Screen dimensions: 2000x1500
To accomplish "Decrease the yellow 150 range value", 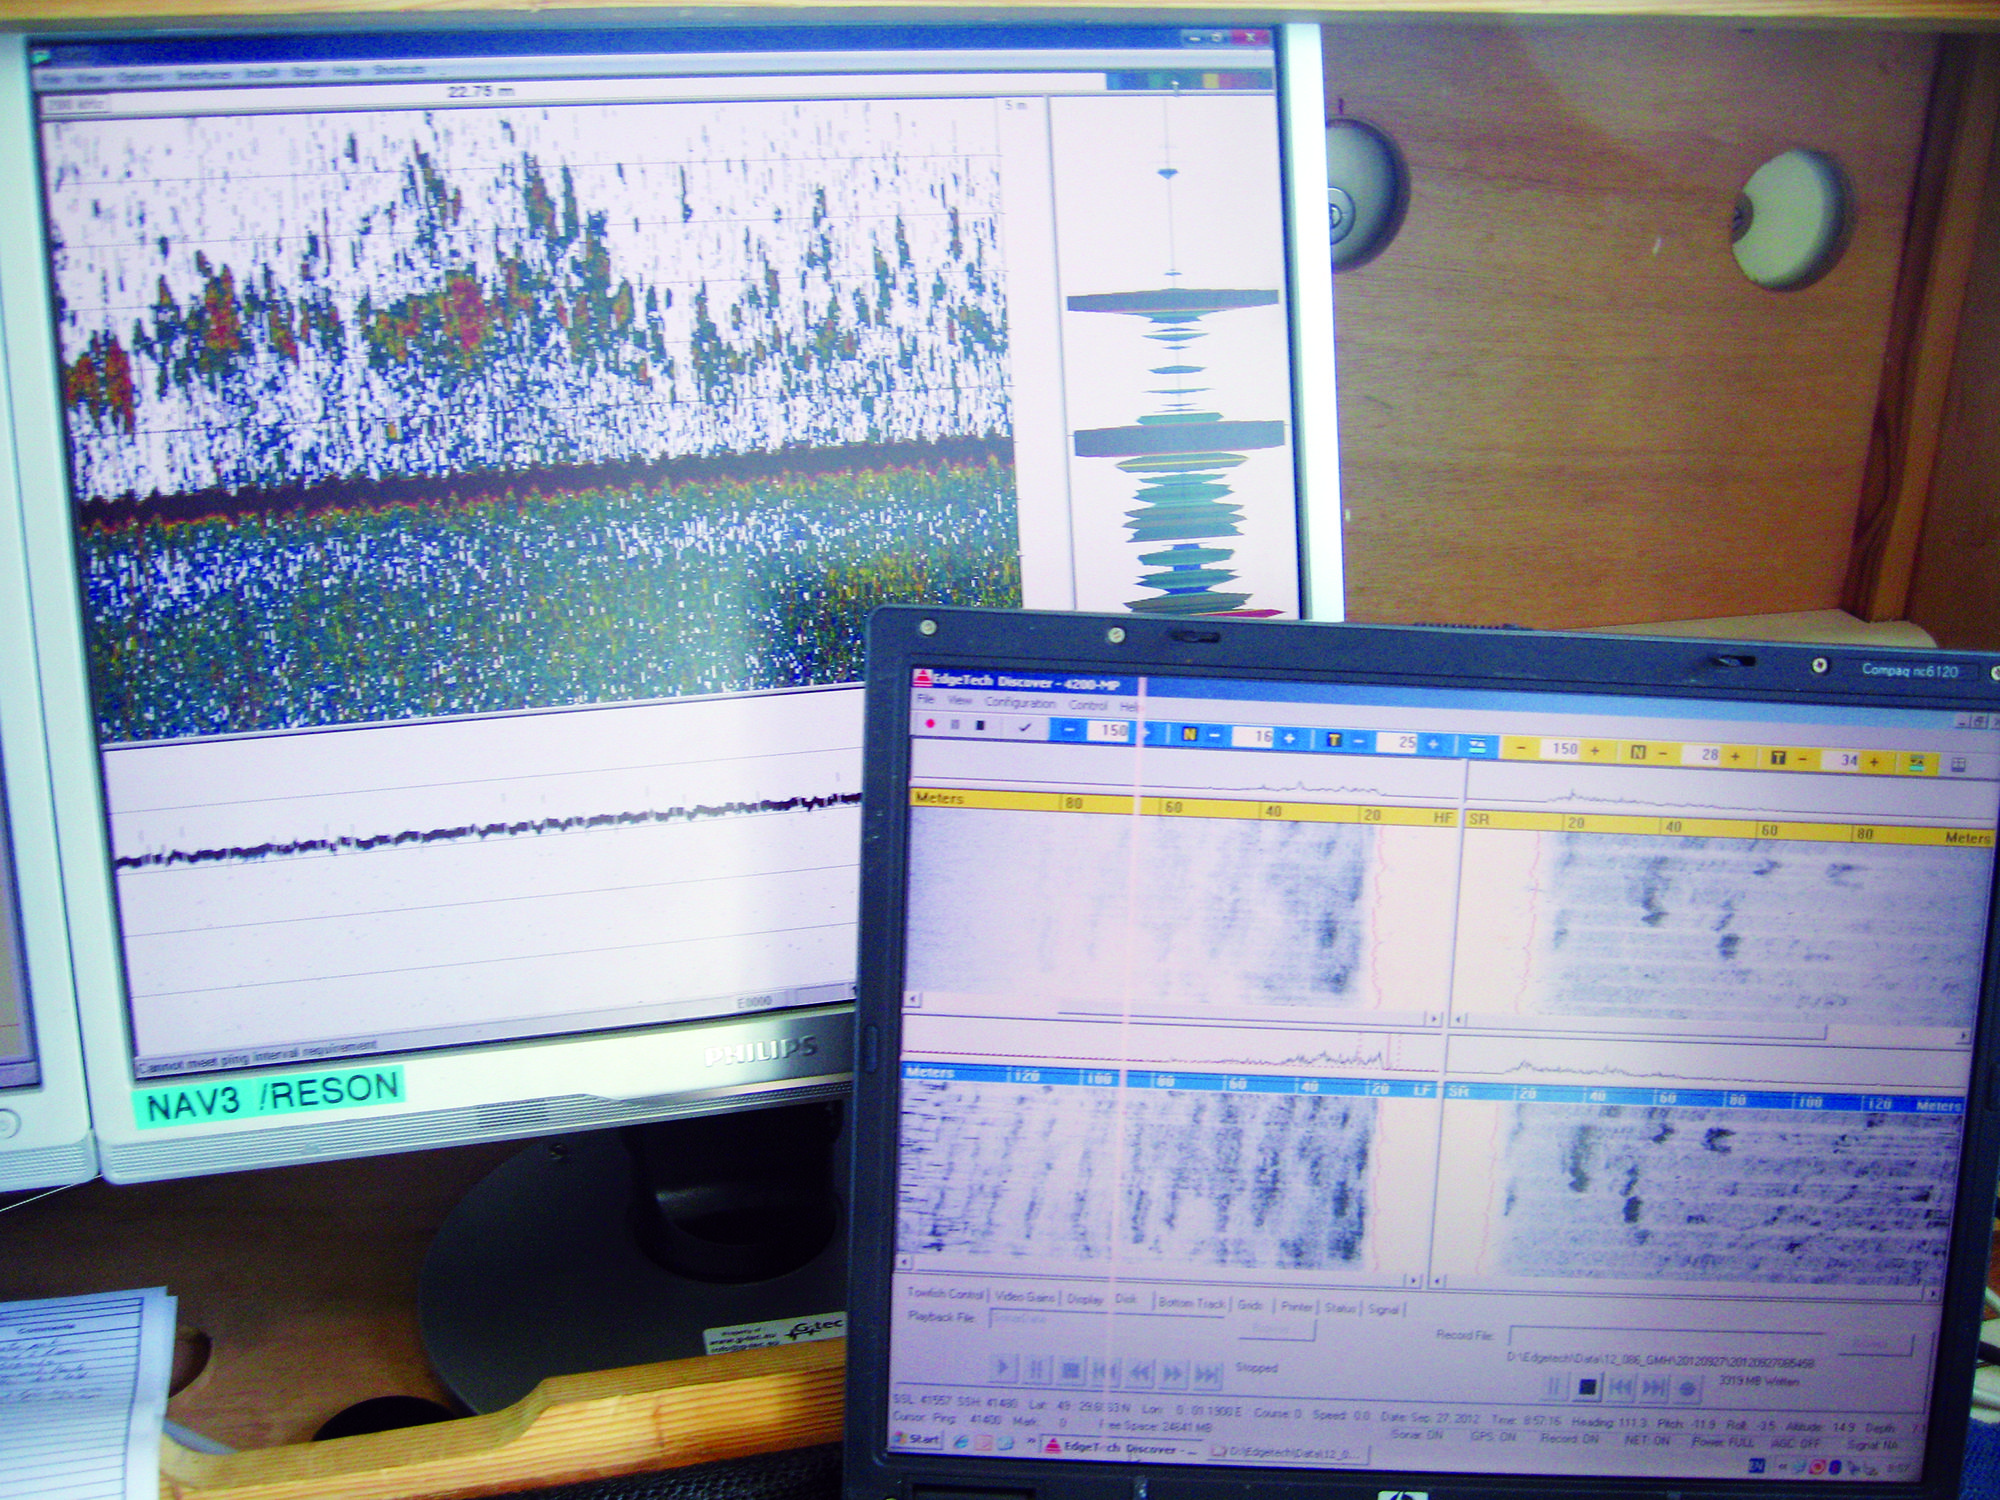I will 1521,748.
